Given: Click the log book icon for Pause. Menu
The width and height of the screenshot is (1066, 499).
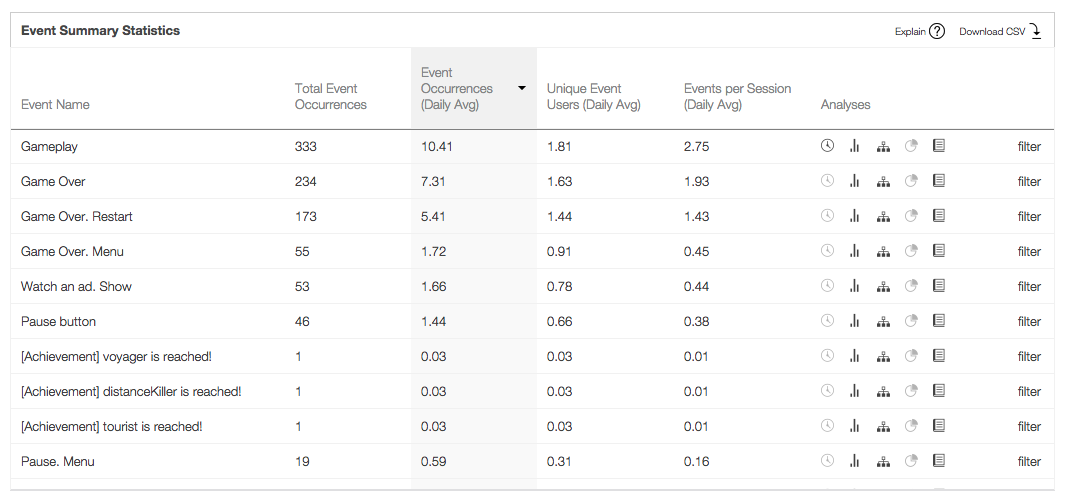Looking at the screenshot, I should [x=939, y=461].
